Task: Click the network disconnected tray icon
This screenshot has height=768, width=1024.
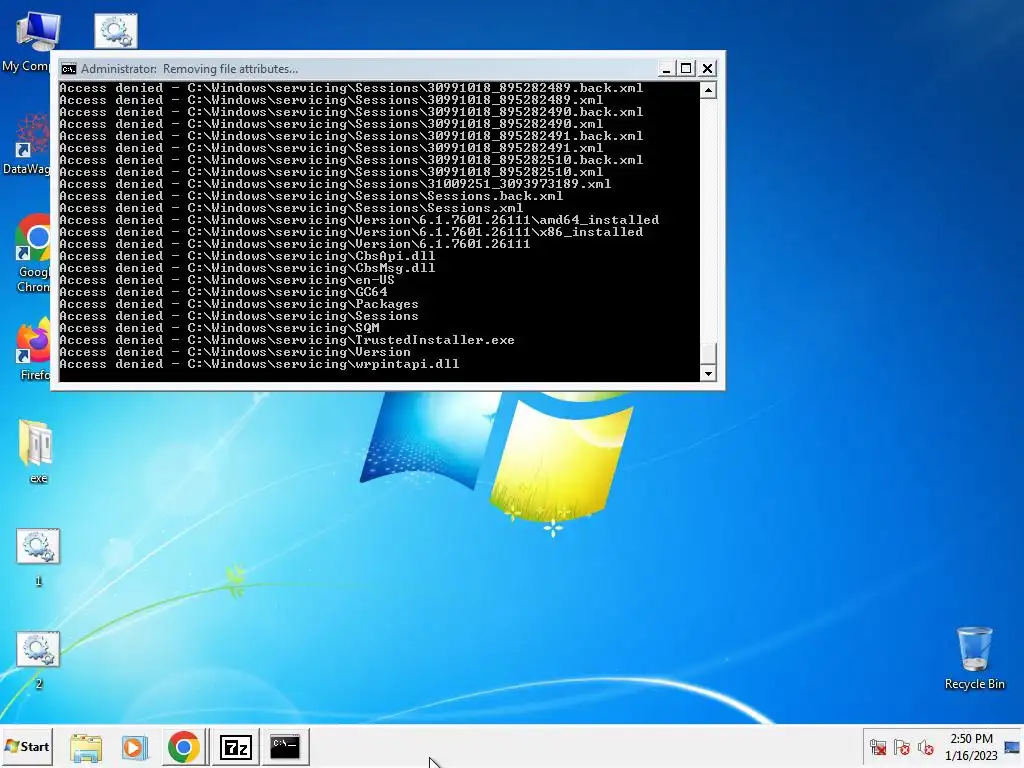Action: pyautogui.click(x=878, y=747)
